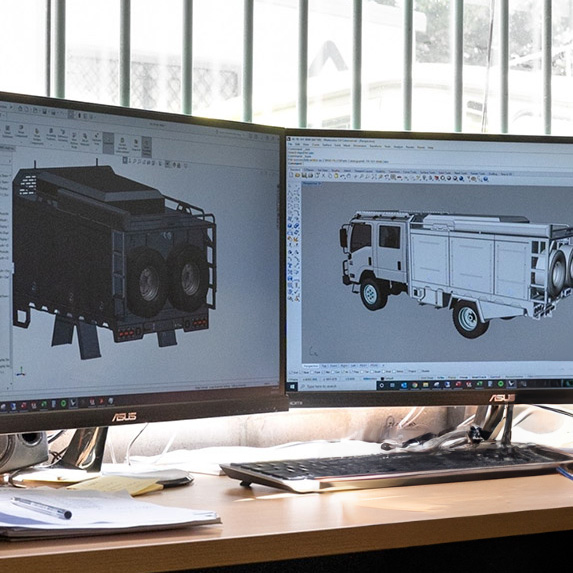573x573 pixels.
Task: Toggle Gumball in Rhino status bar
Action: click(495, 377)
